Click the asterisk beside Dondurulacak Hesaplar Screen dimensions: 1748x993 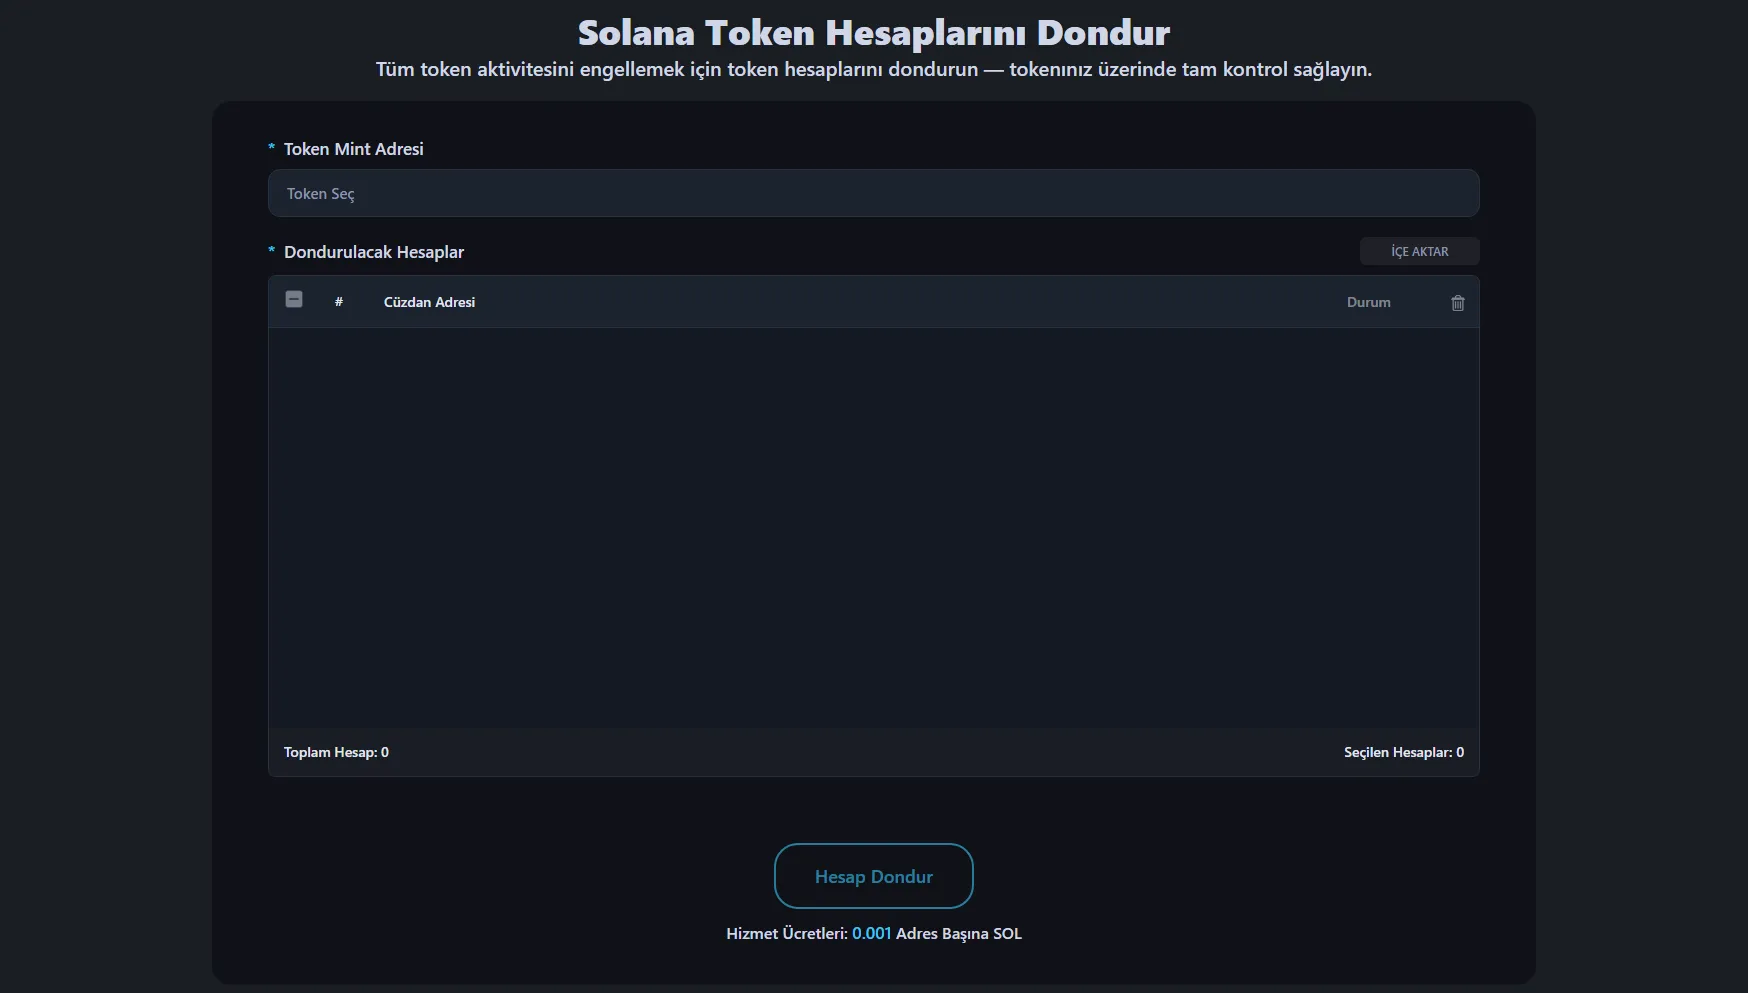271,251
